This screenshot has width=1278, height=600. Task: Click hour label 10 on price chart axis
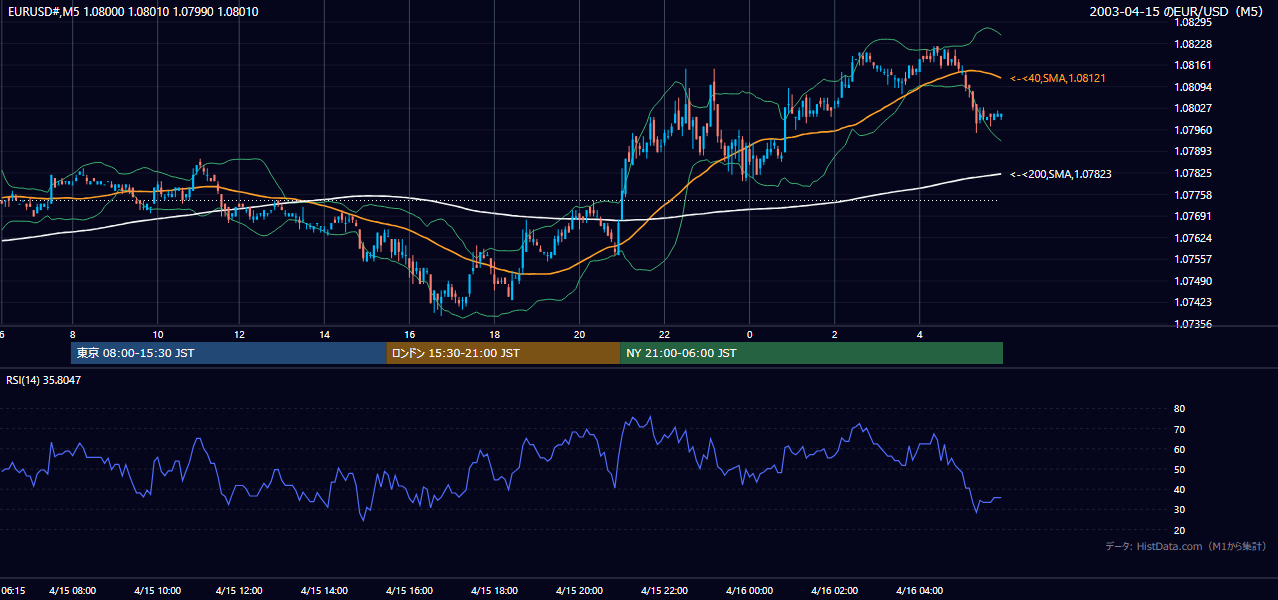[158, 333]
